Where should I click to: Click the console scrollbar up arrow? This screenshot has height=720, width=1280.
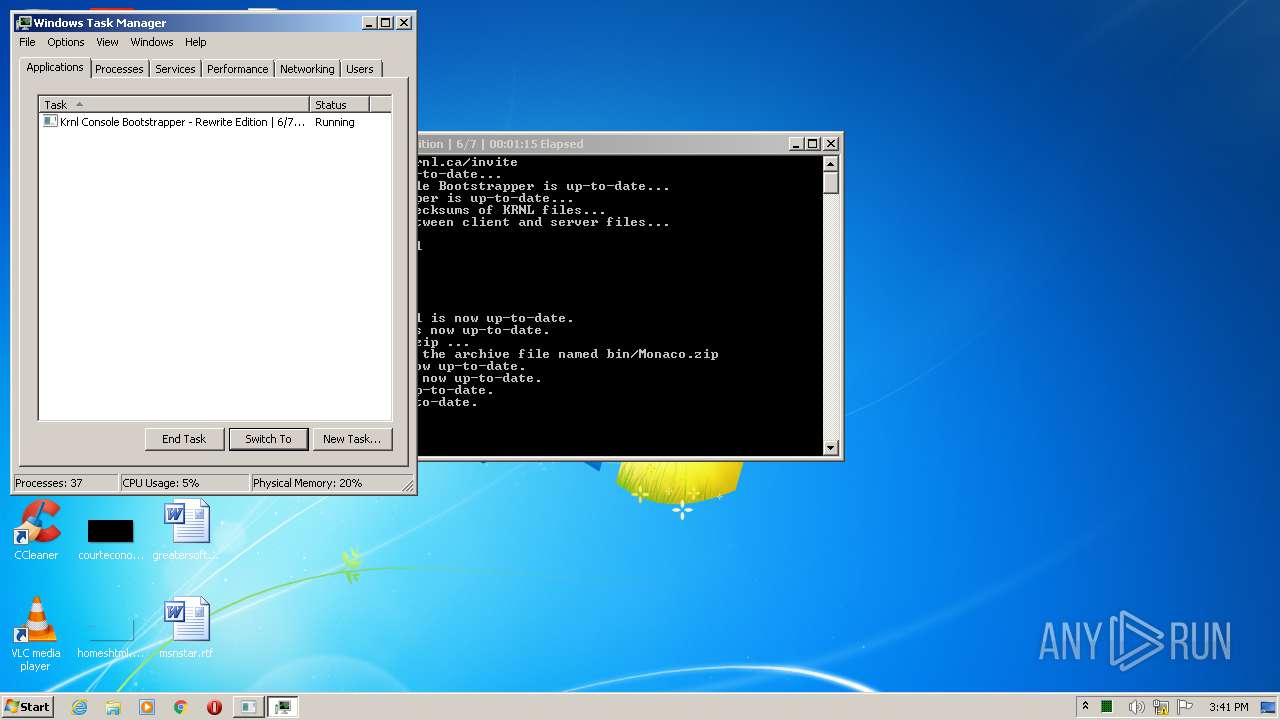[x=830, y=163]
